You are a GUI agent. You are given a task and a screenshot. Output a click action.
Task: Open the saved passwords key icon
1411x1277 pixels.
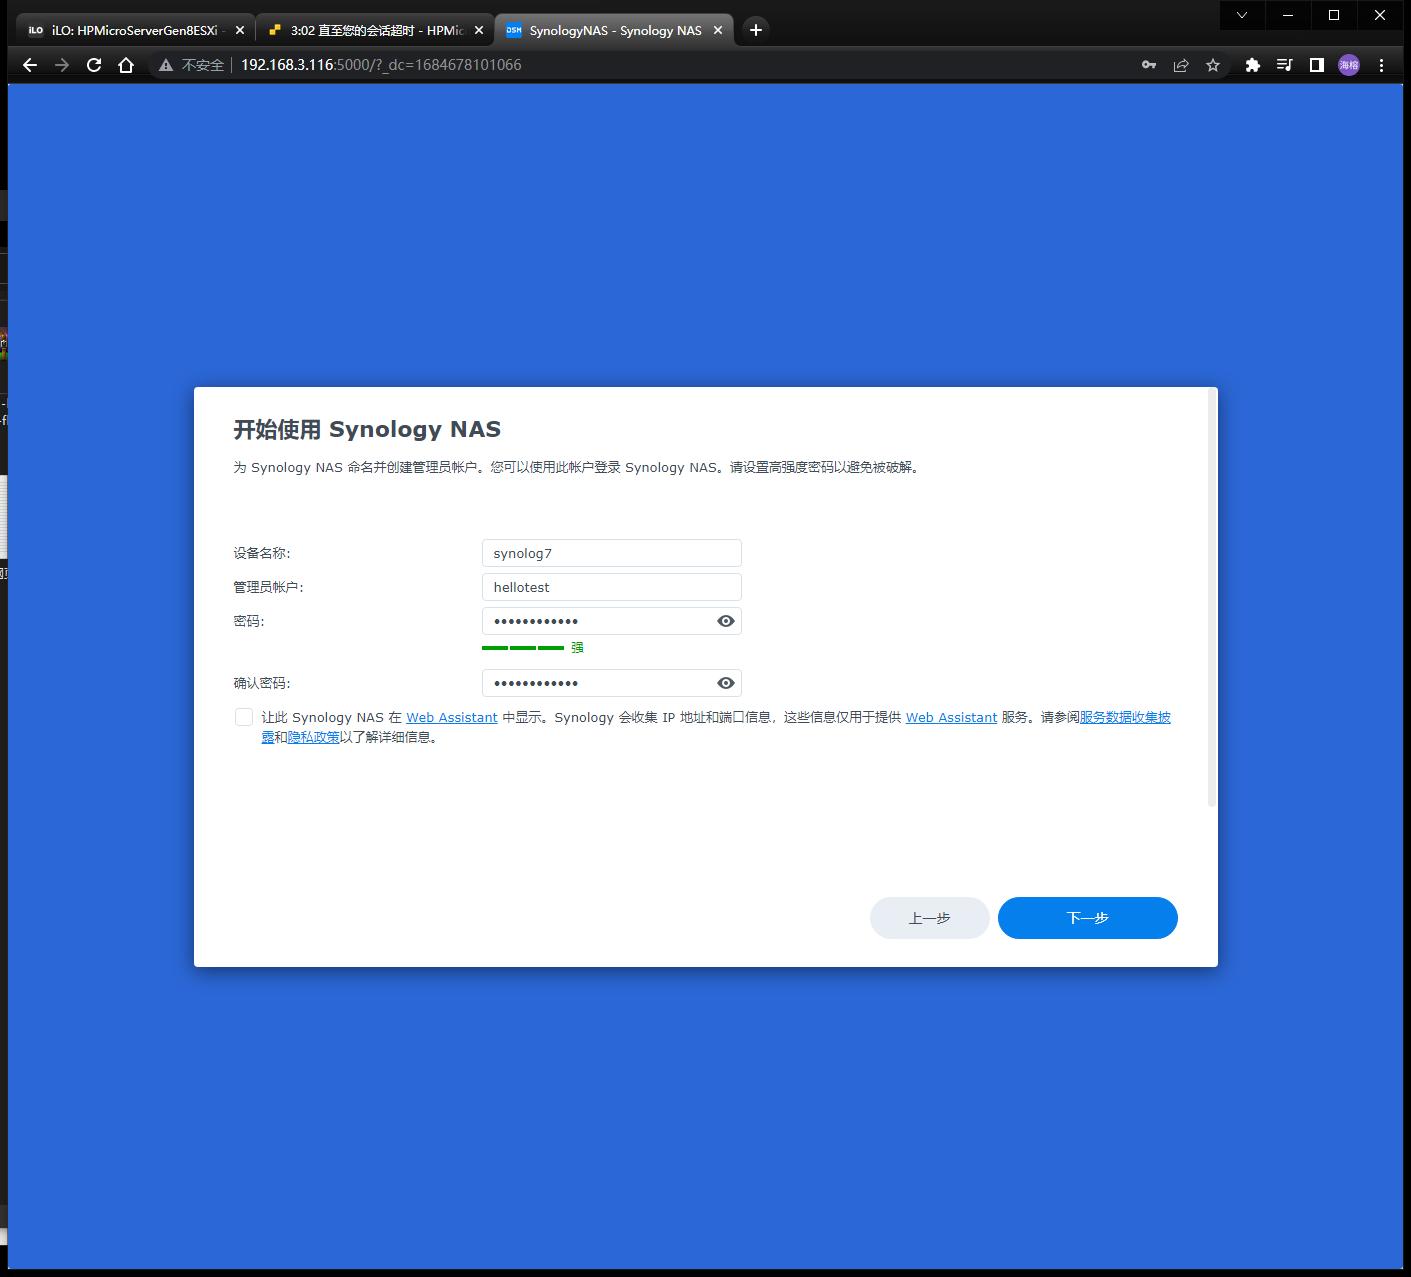[x=1149, y=65]
